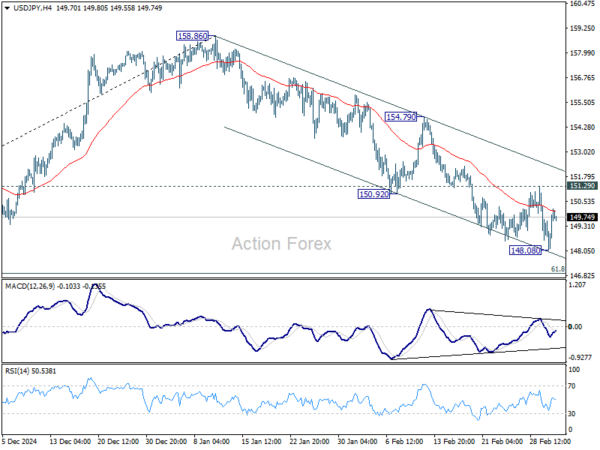Click the 61.8 Fibonacci level label
The image size is (600, 450).
[558, 269]
